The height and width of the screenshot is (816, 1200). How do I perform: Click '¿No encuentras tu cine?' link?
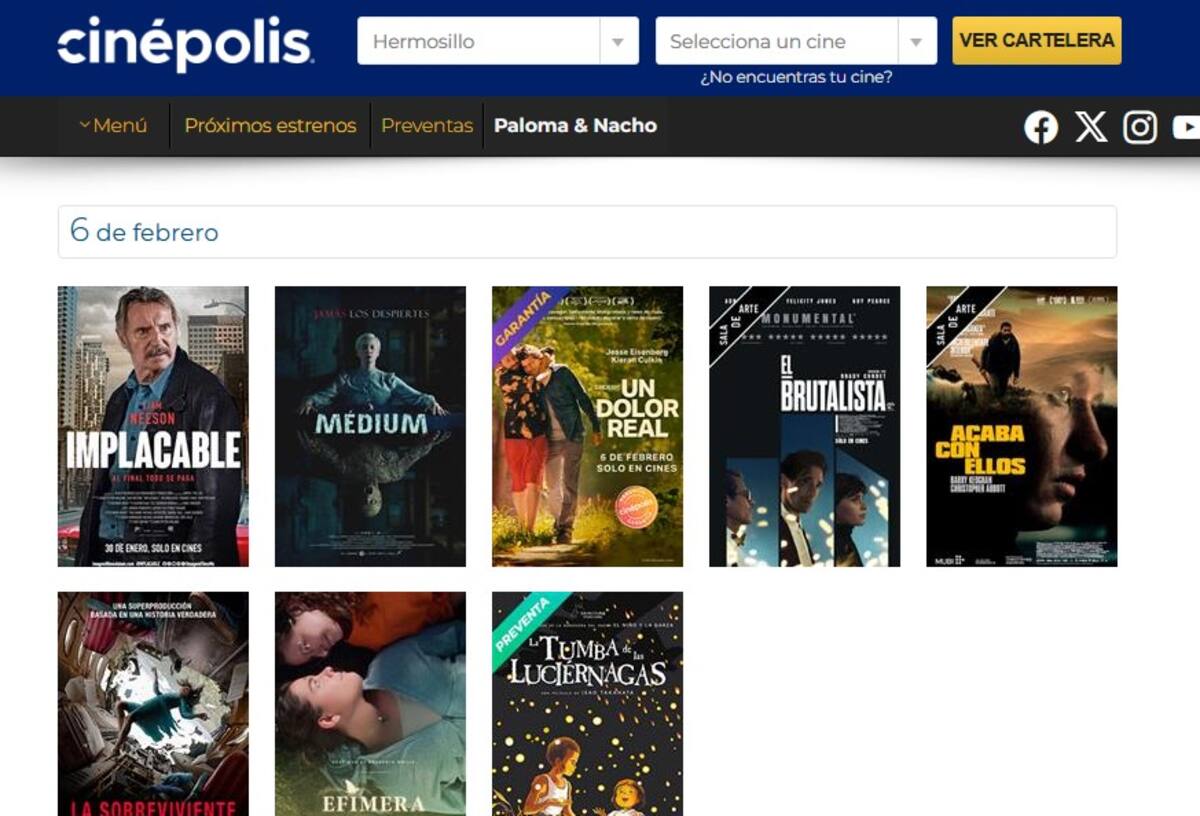point(796,77)
